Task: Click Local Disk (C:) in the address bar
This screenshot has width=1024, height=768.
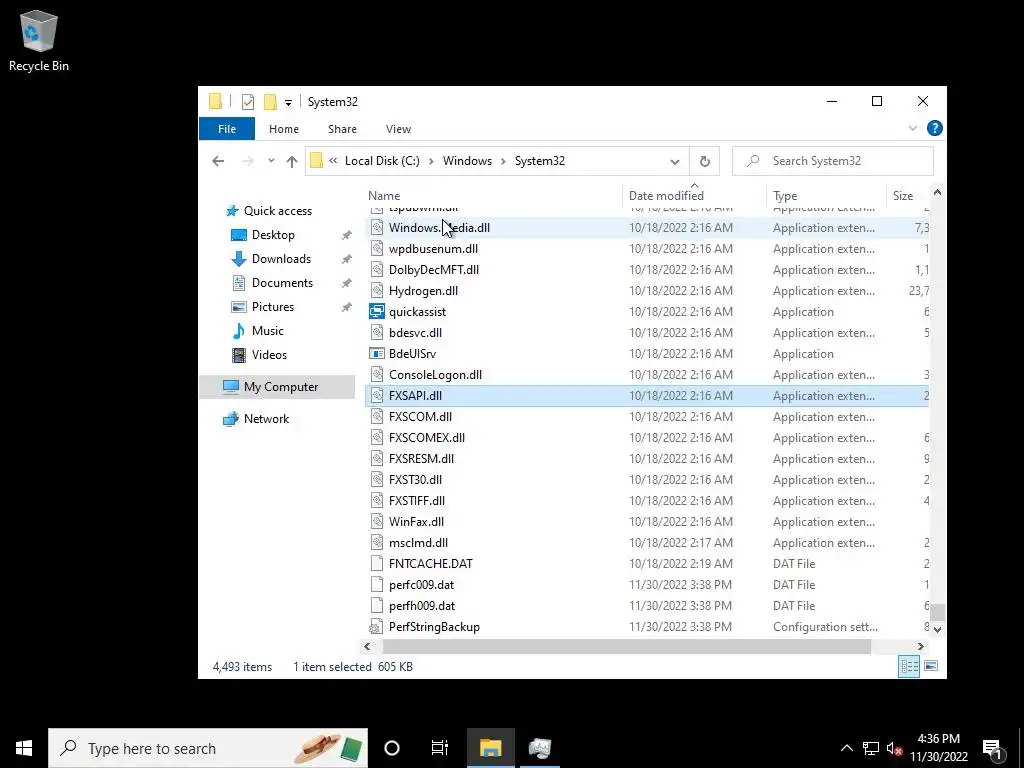Action: point(382,161)
